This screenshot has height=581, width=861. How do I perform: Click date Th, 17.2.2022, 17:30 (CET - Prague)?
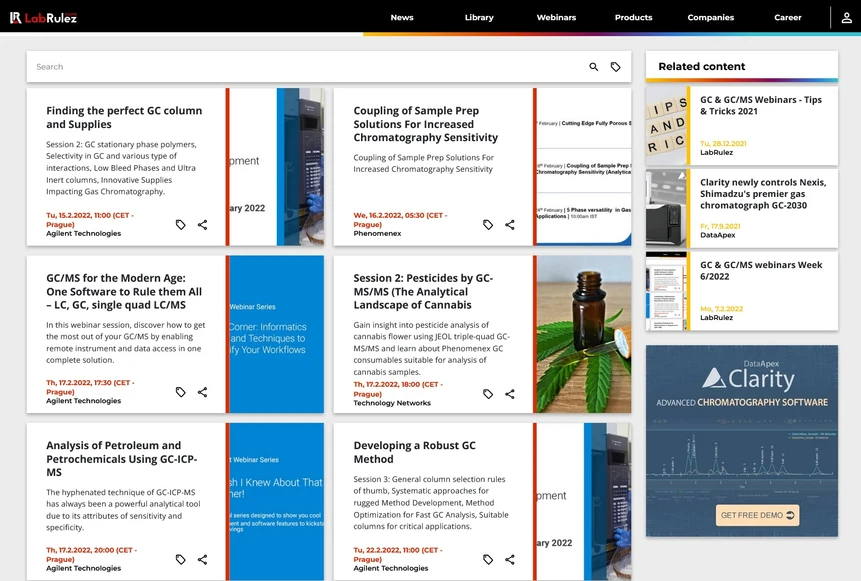point(91,387)
